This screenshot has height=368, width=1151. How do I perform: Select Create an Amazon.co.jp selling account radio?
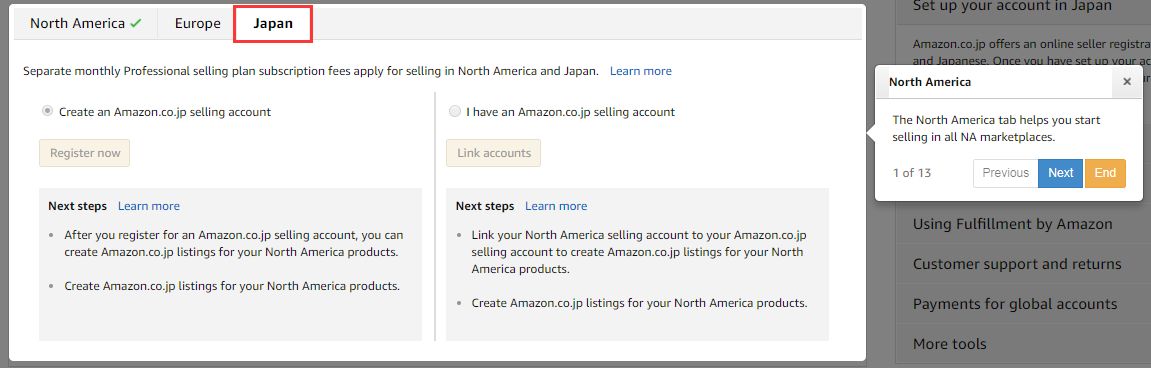click(48, 112)
